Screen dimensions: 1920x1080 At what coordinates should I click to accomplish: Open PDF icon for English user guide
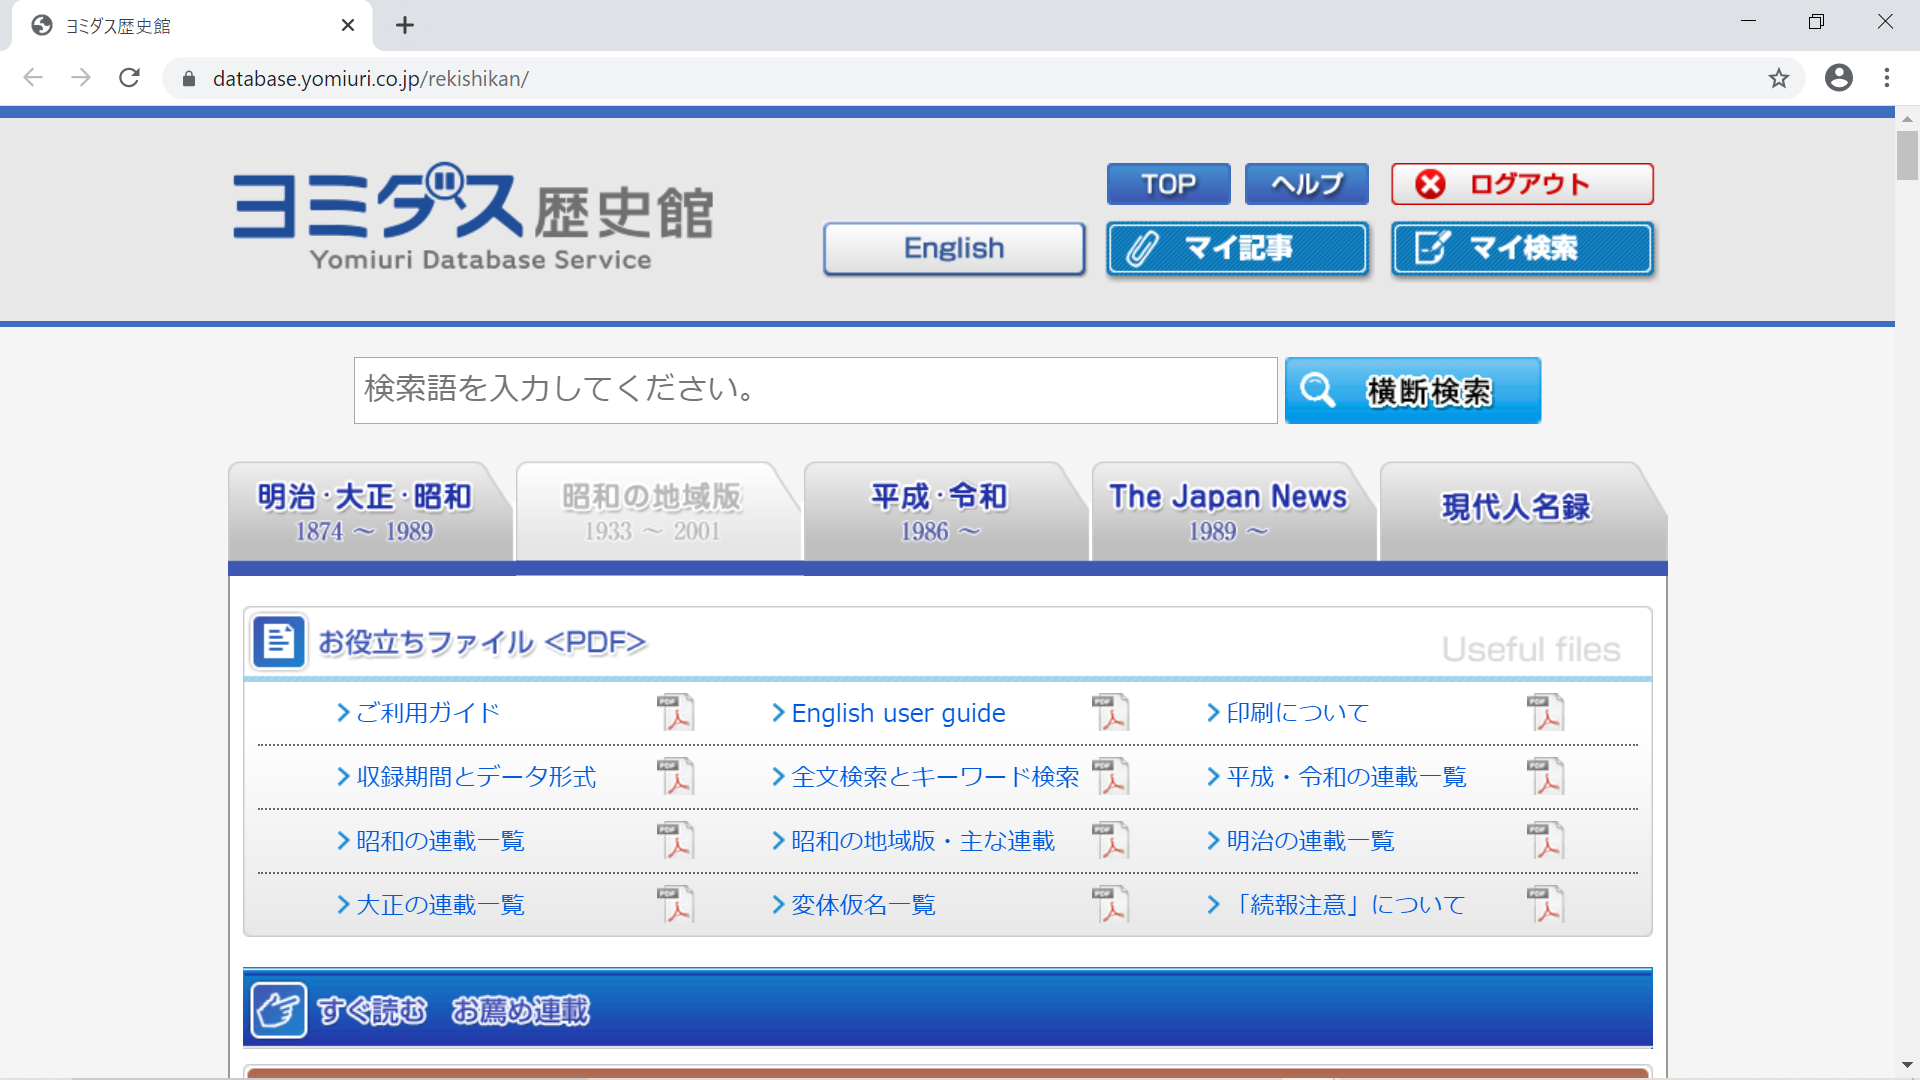(x=1110, y=712)
